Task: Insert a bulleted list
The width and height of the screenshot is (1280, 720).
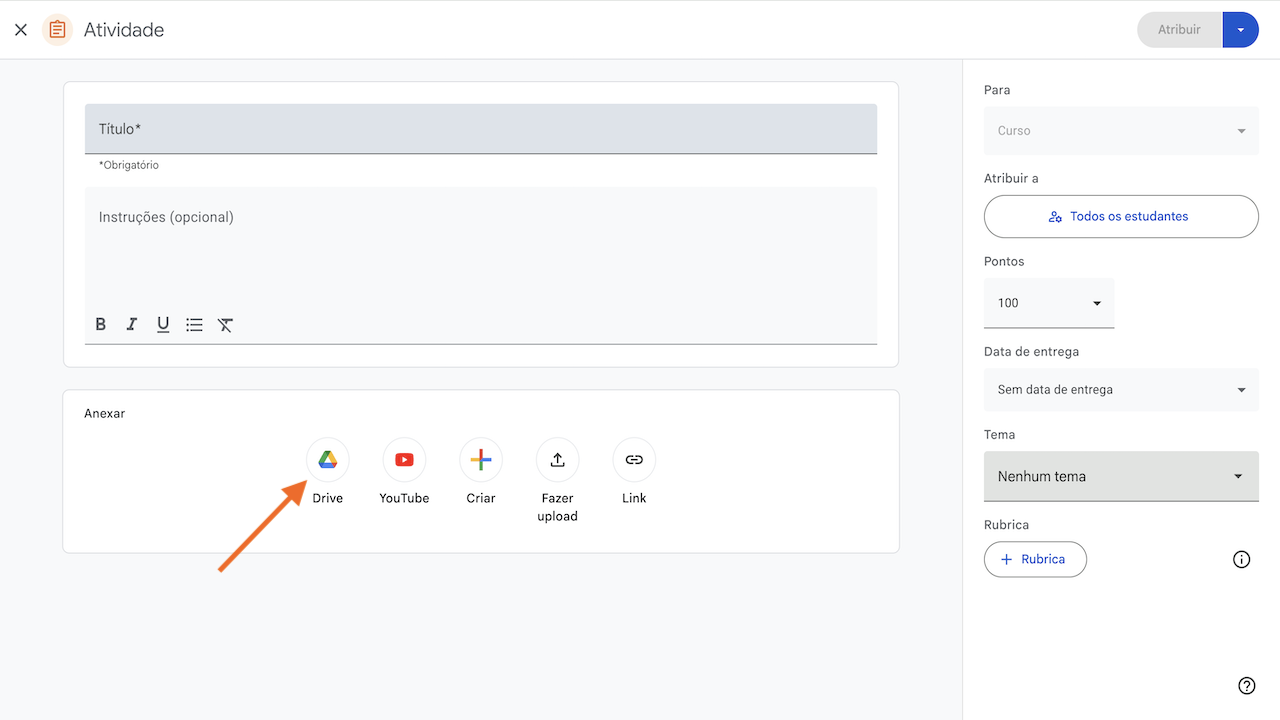Action: point(194,324)
